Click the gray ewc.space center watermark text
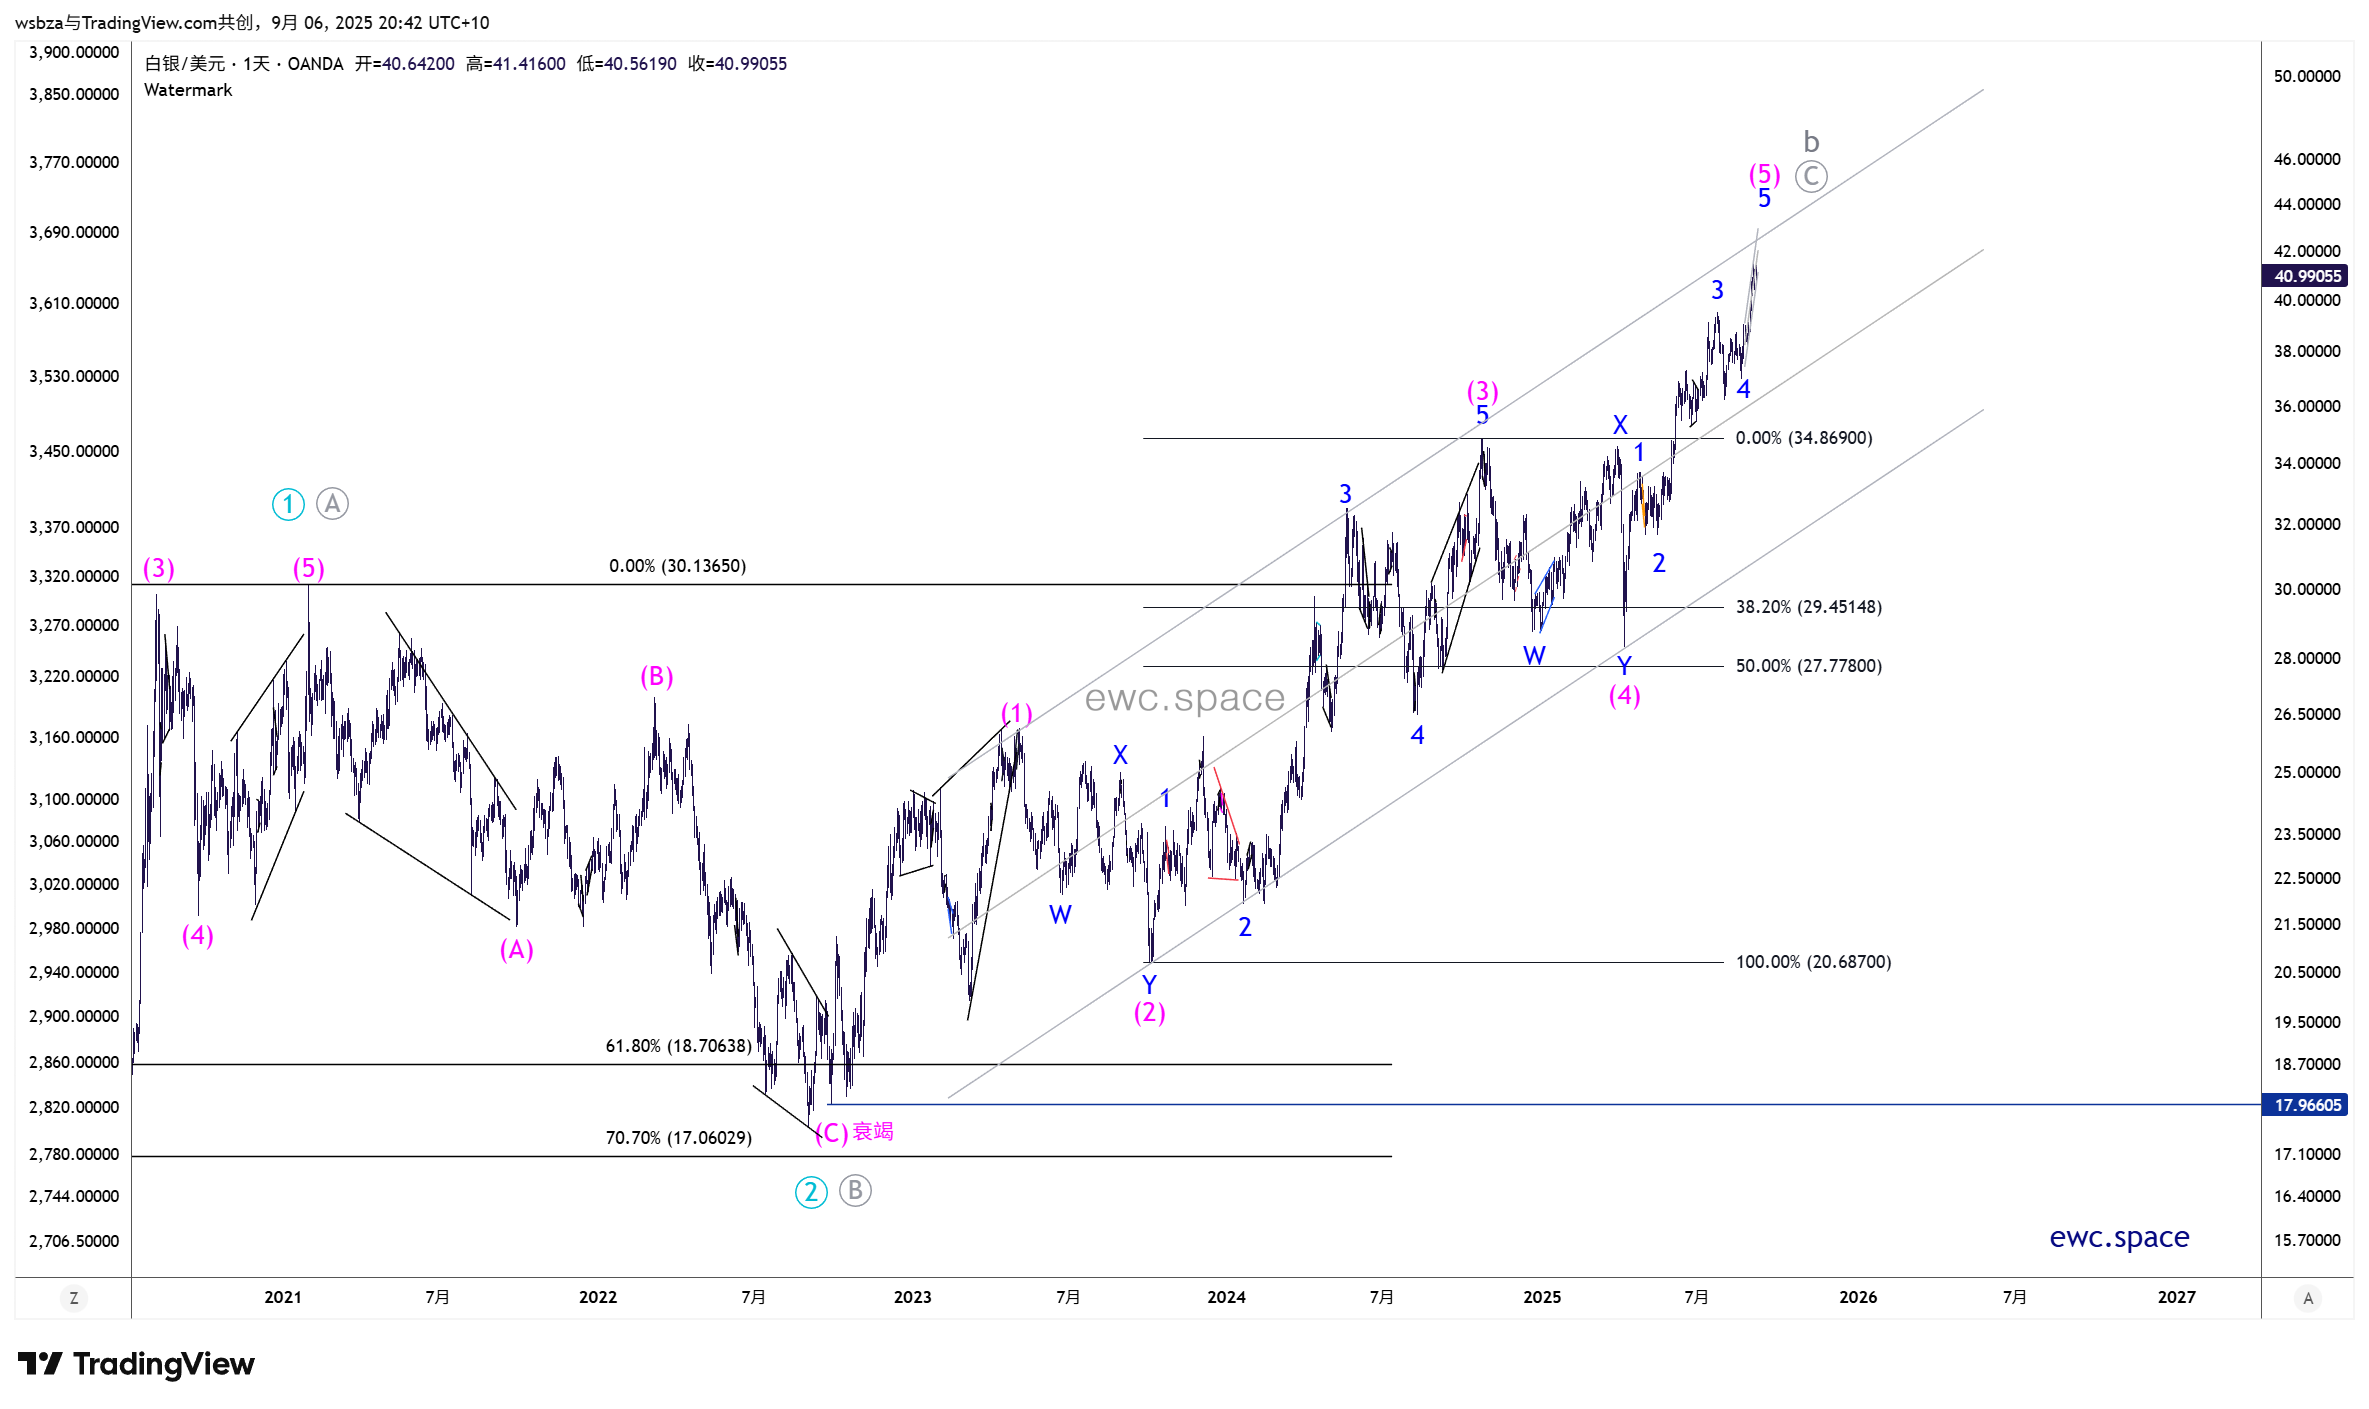The width and height of the screenshot is (2369, 1409). point(1184,698)
